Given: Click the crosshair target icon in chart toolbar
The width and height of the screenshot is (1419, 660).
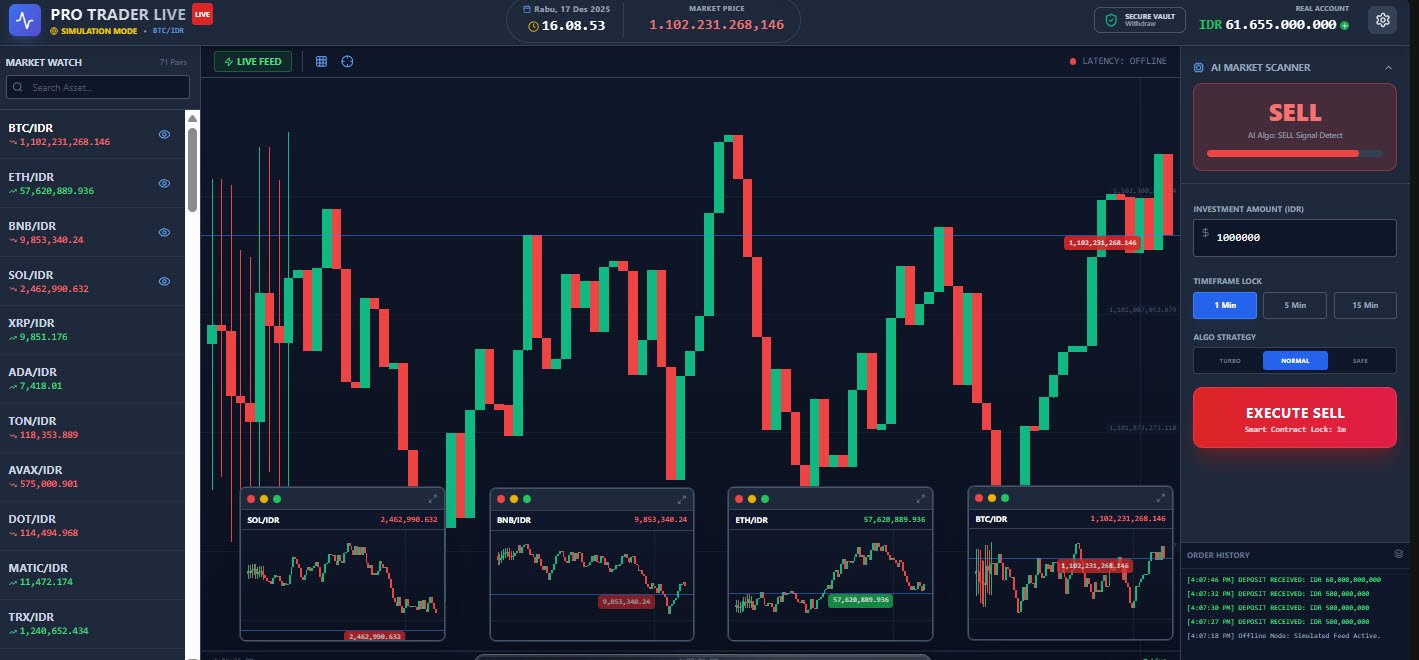Looking at the screenshot, I should (347, 61).
